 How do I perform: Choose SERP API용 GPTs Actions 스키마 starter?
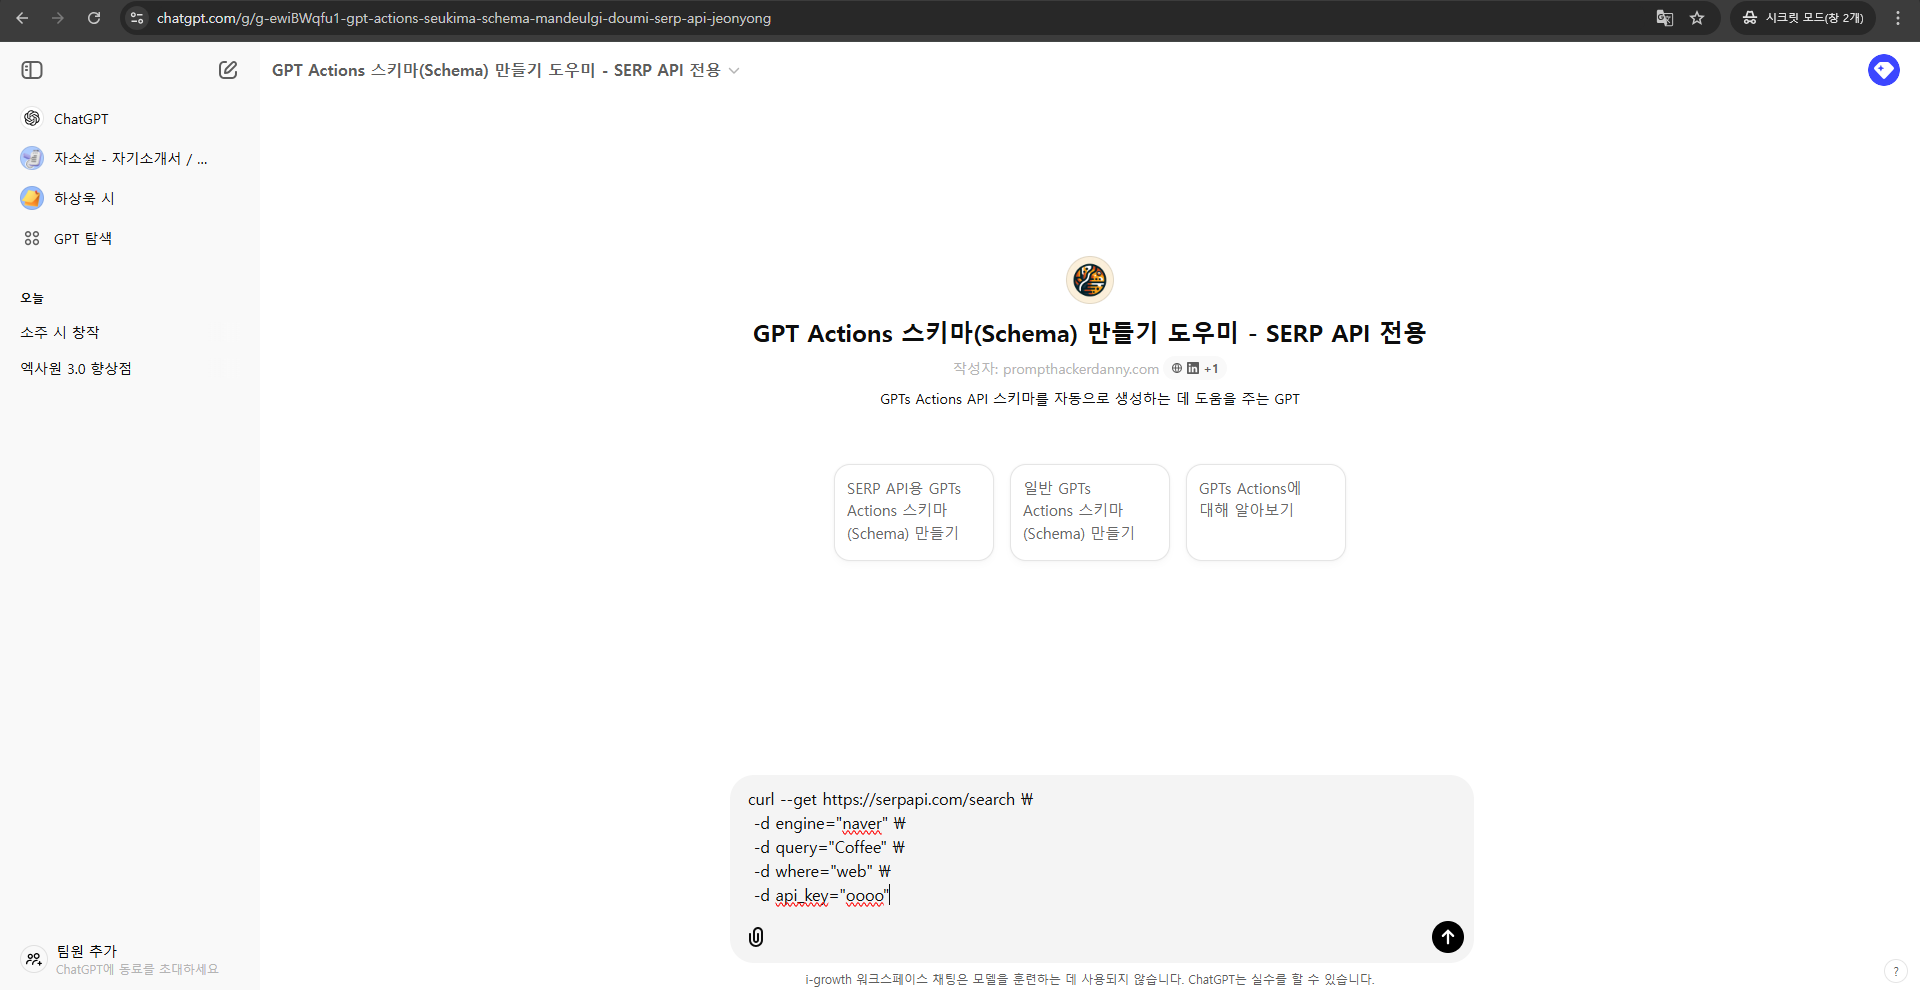[x=914, y=512]
